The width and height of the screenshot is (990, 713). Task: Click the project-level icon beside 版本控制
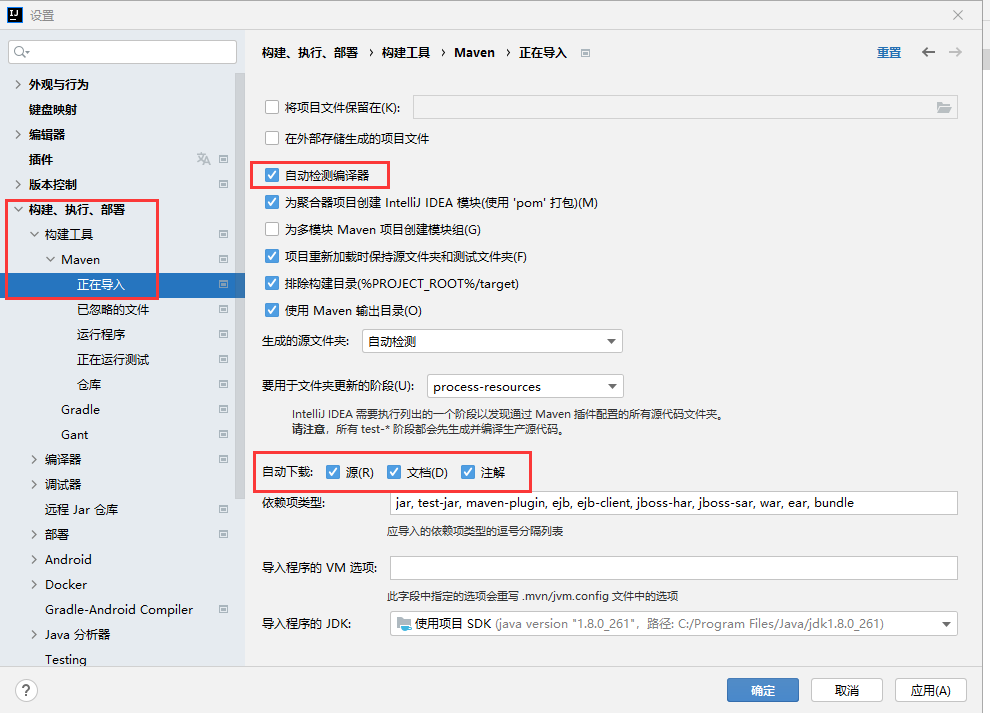point(223,184)
